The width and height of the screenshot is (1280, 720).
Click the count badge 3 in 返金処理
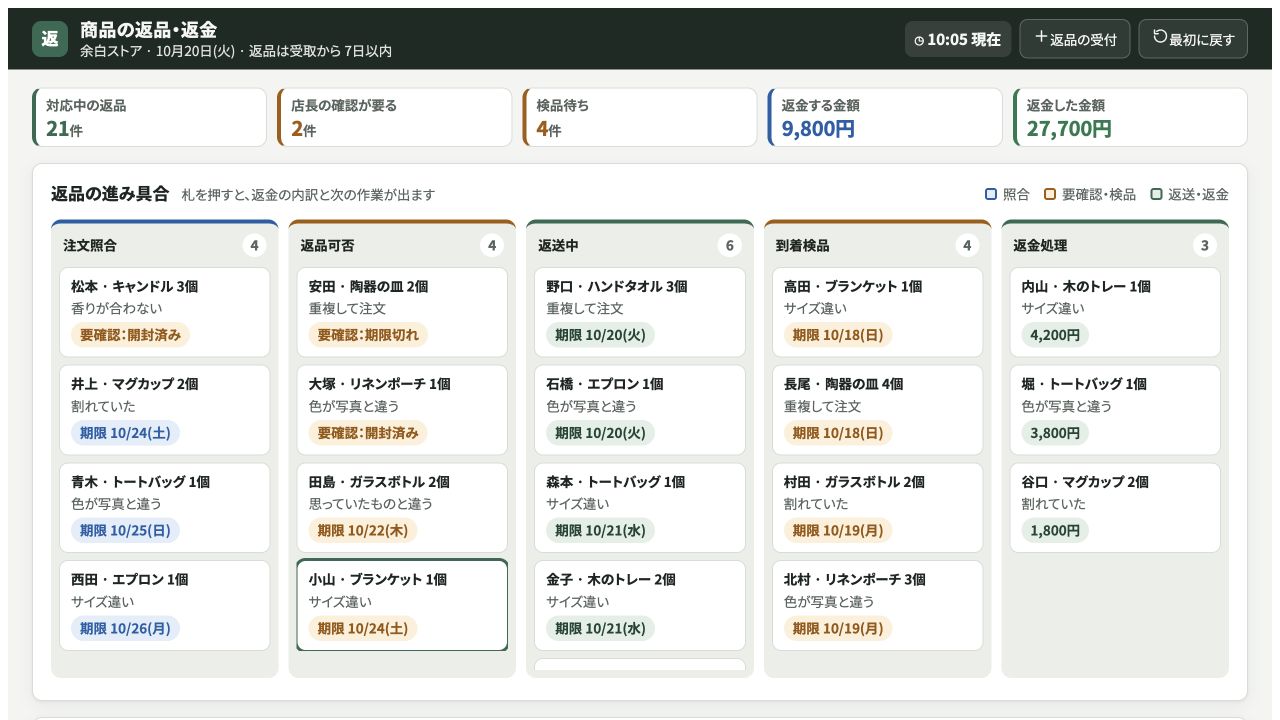1204,245
